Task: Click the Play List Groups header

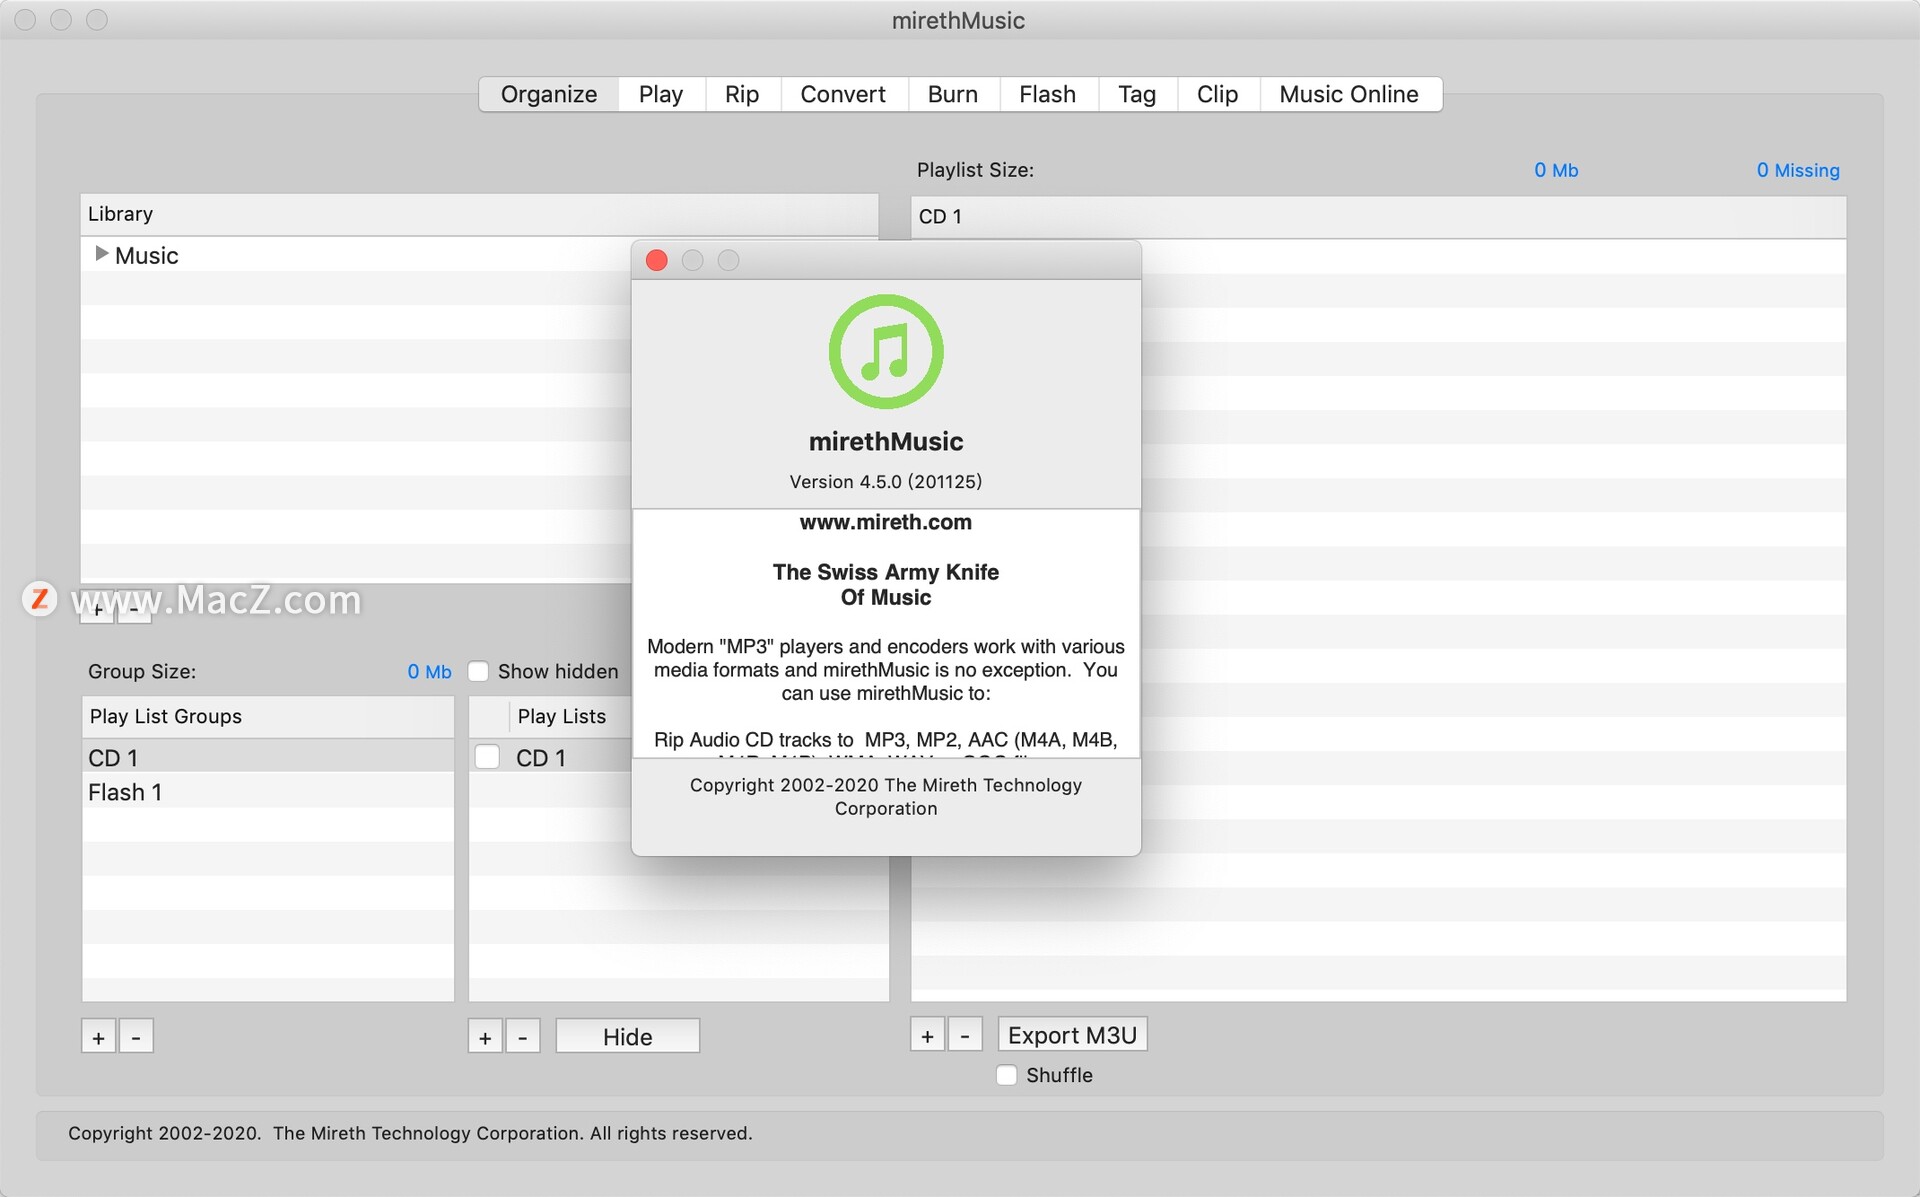Action: click(268, 716)
